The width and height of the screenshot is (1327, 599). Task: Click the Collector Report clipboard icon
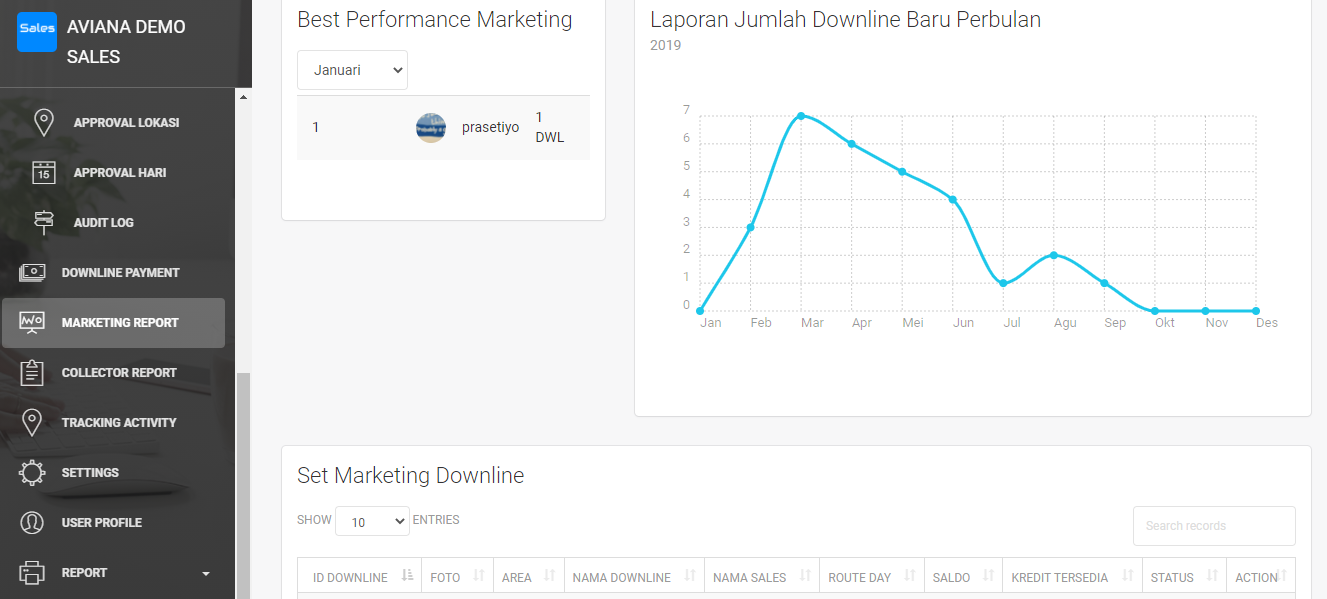(x=32, y=372)
